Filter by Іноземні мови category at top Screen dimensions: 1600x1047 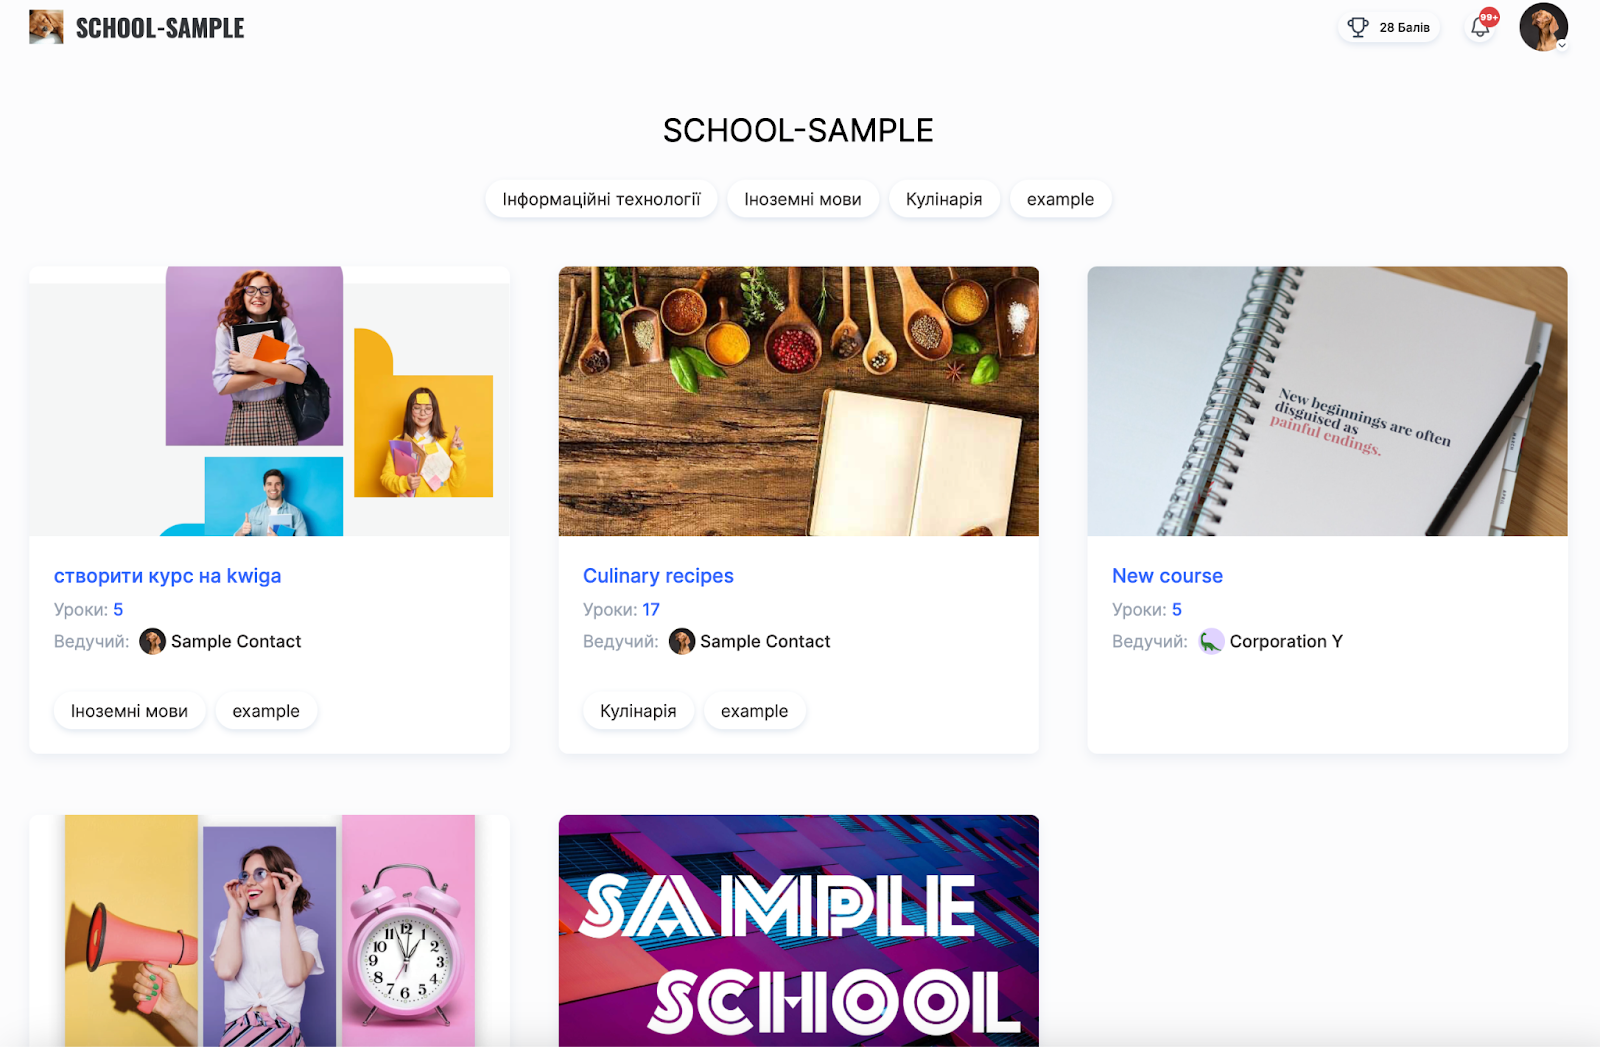click(803, 199)
